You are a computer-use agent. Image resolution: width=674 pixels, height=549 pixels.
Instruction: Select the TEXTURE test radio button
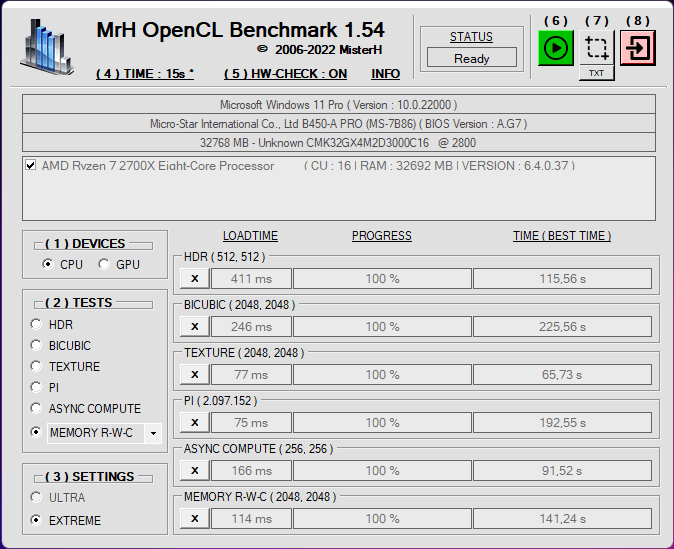(x=36, y=366)
